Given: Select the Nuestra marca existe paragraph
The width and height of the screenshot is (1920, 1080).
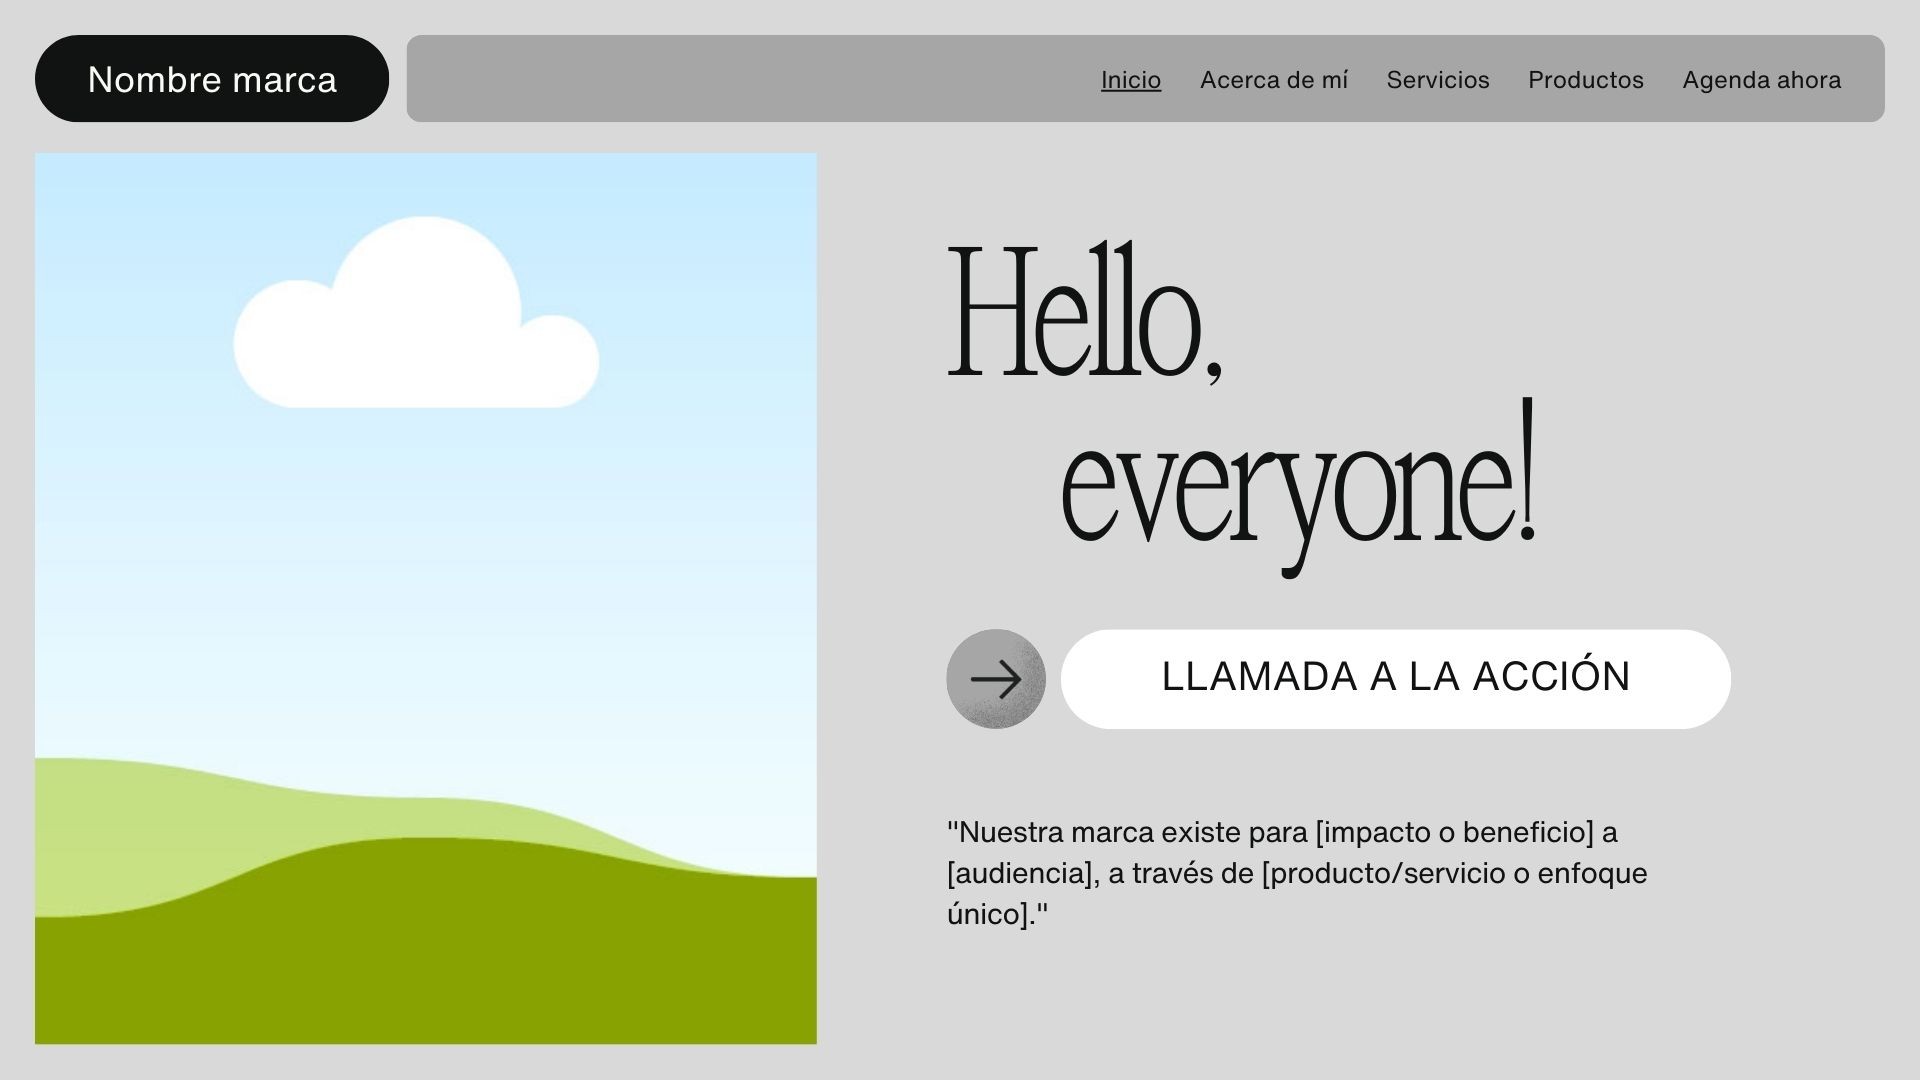Looking at the screenshot, I should pos(1296,873).
